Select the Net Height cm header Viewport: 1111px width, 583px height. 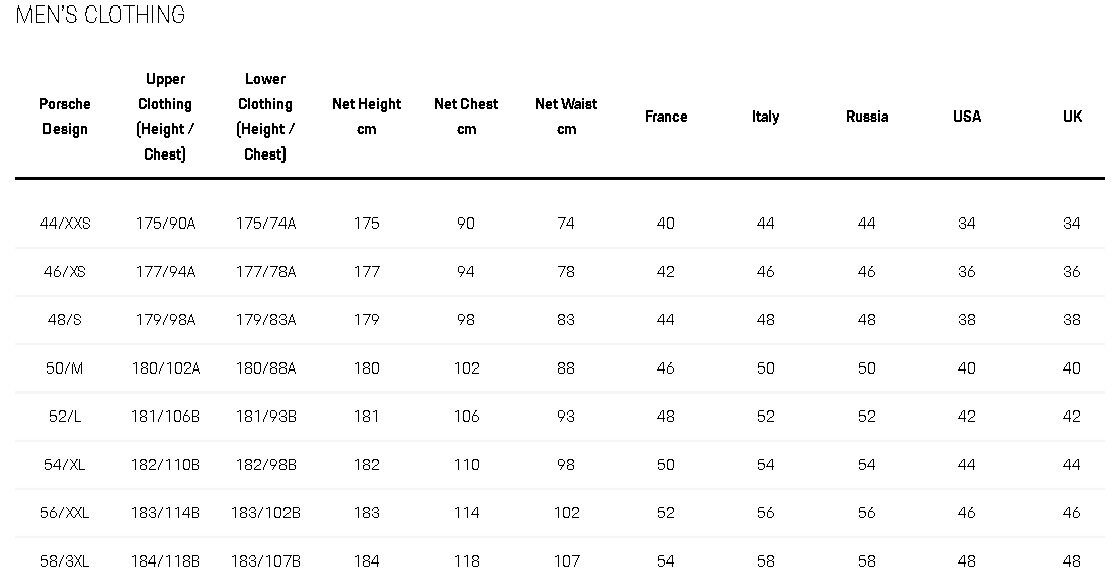click(366, 116)
